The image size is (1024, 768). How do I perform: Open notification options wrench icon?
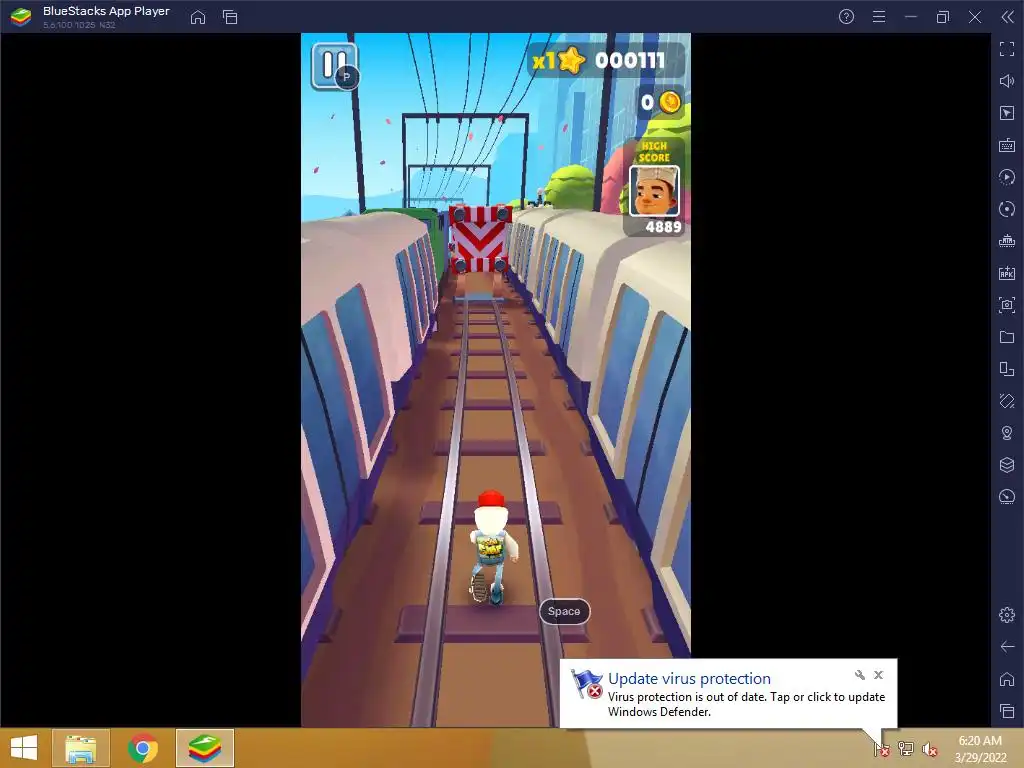click(859, 675)
